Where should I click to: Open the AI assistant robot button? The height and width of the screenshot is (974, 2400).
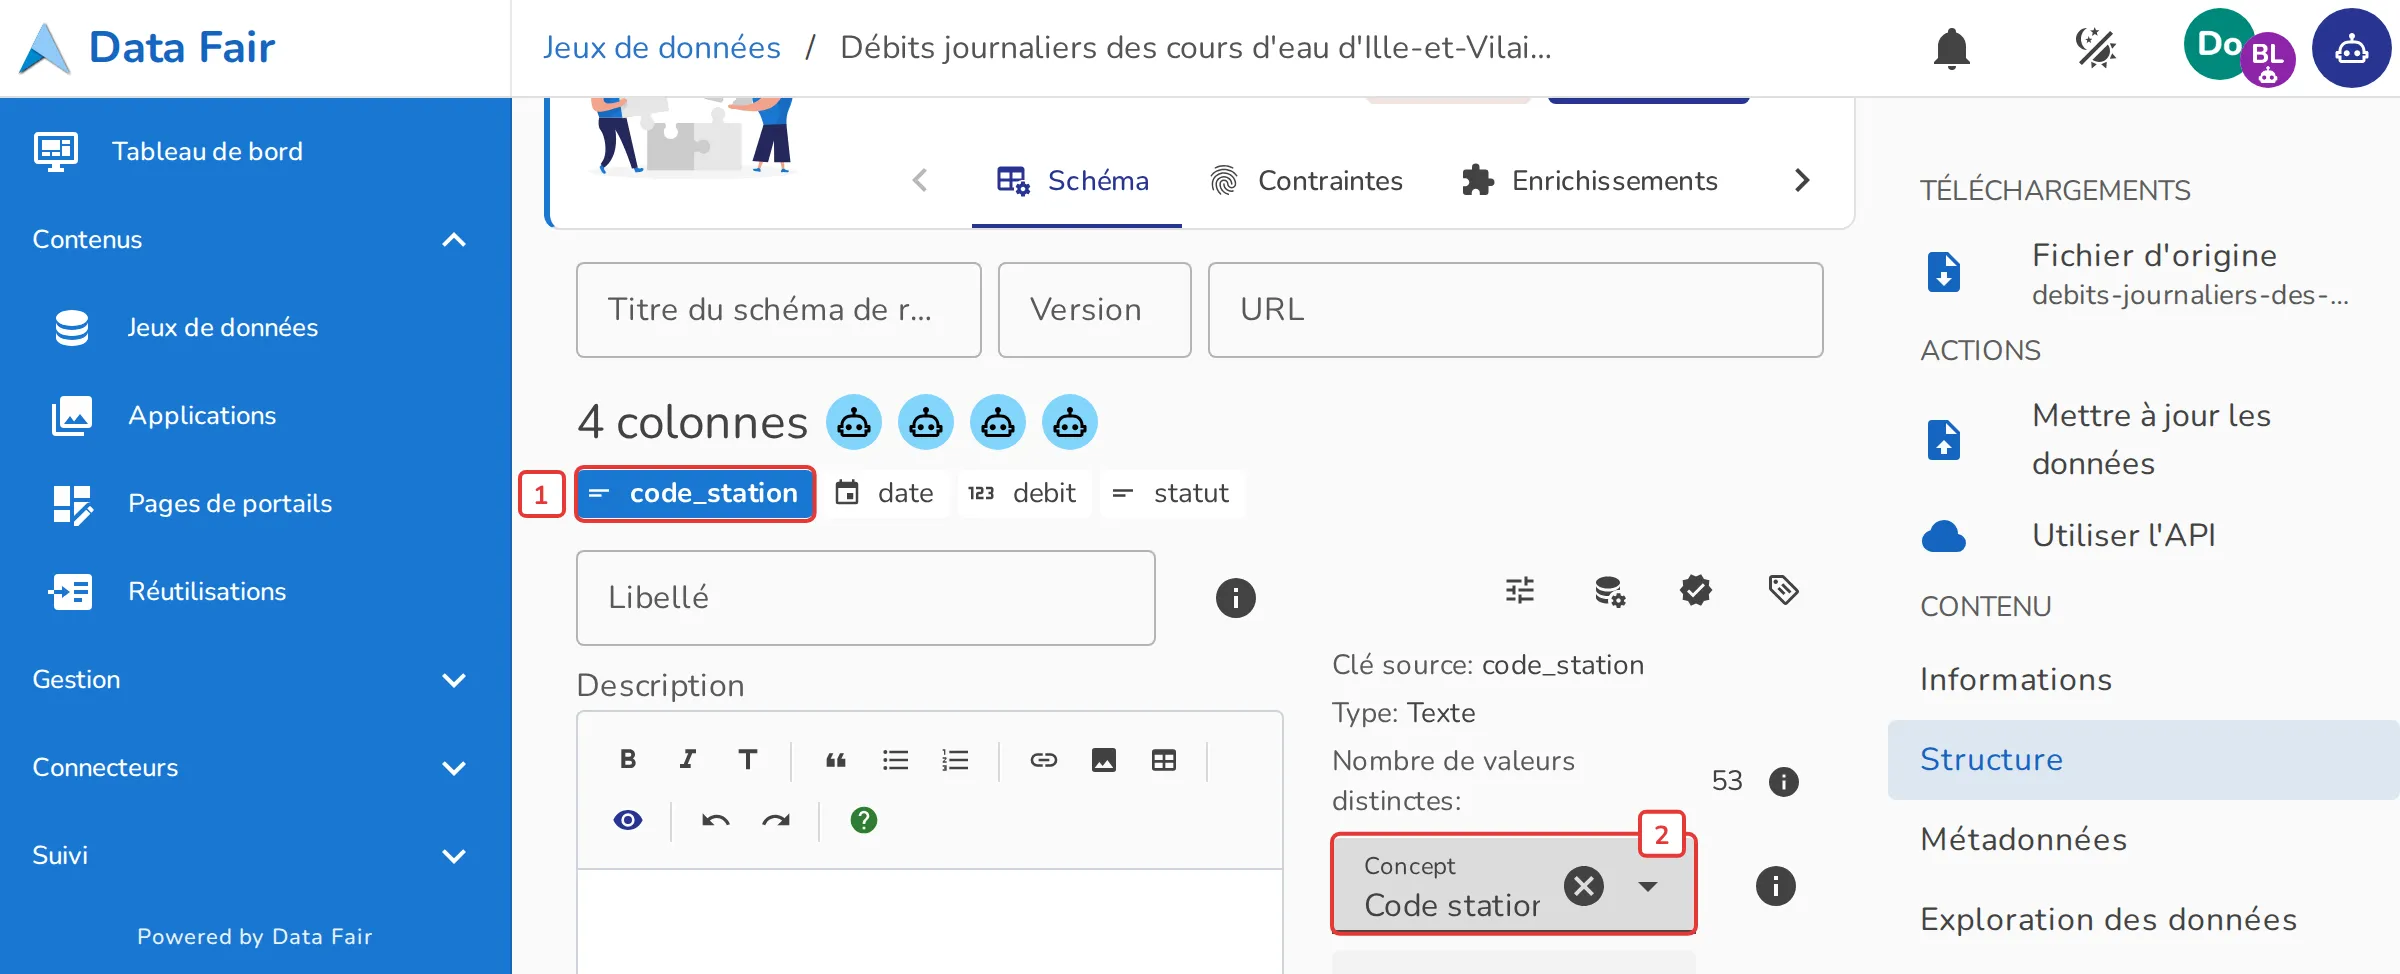tap(2351, 48)
